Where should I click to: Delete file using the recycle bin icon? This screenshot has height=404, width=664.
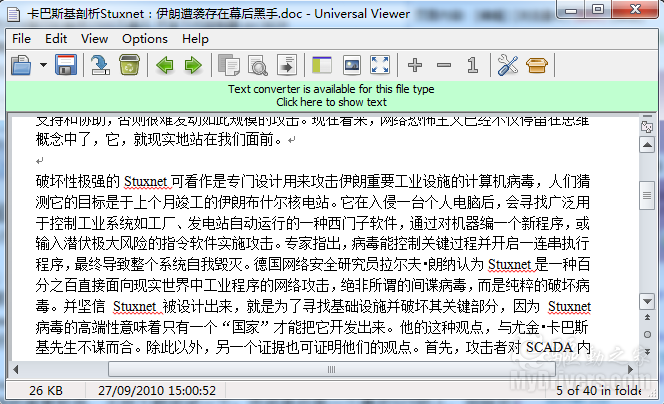(x=129, y=65)
